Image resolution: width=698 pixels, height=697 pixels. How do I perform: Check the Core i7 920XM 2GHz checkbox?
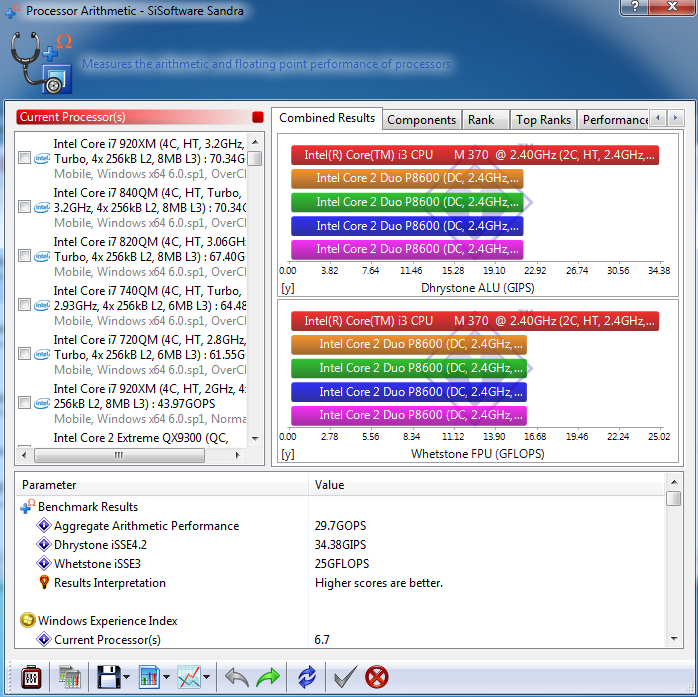click(24, 403)
